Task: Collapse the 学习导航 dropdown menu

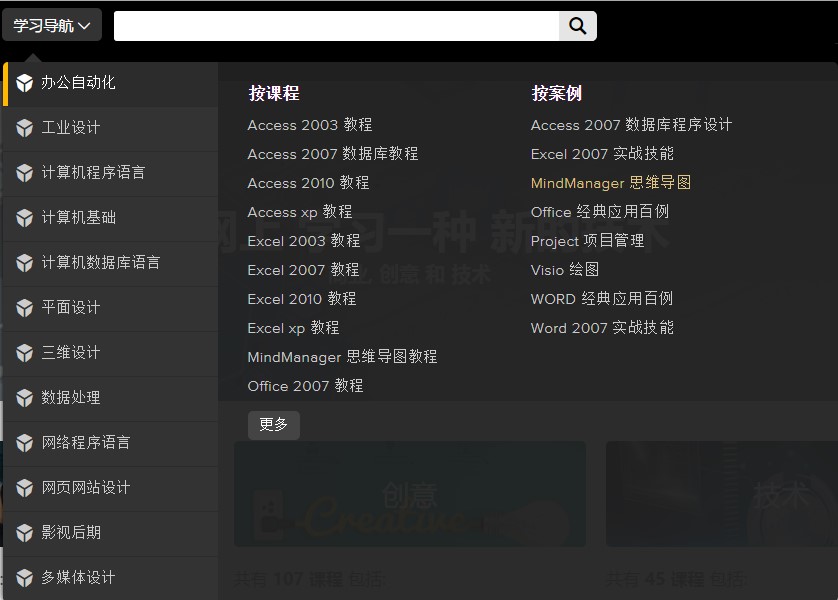Action: point(52,25)
